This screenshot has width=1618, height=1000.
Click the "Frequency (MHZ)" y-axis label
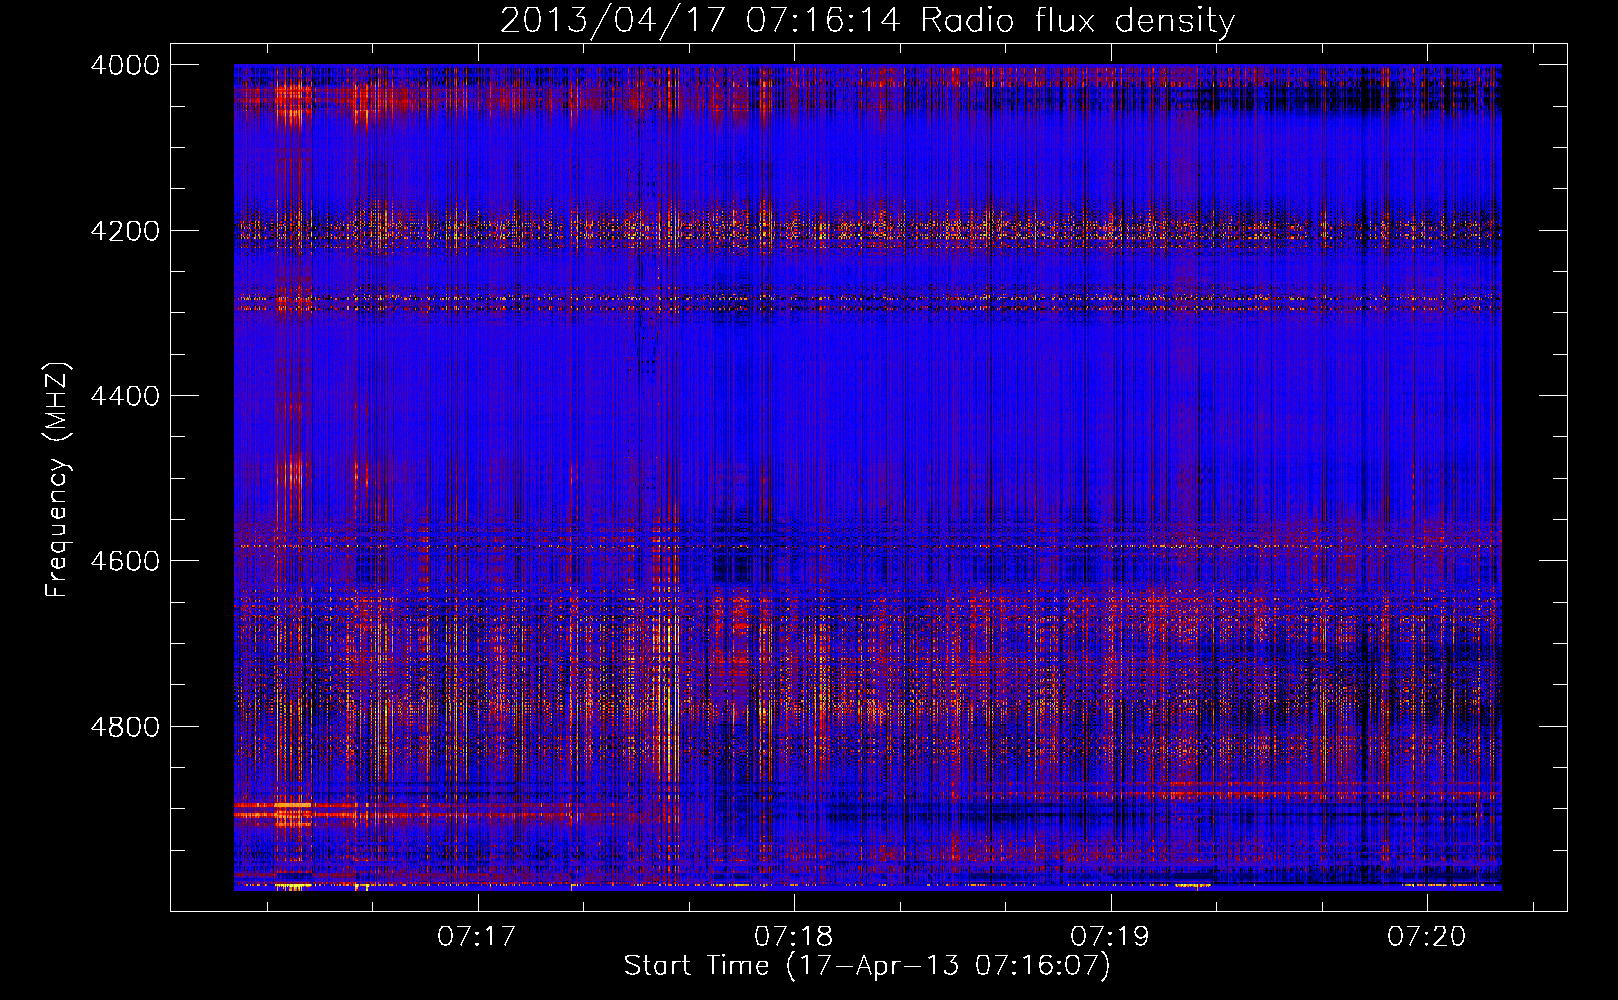point(57,479)
